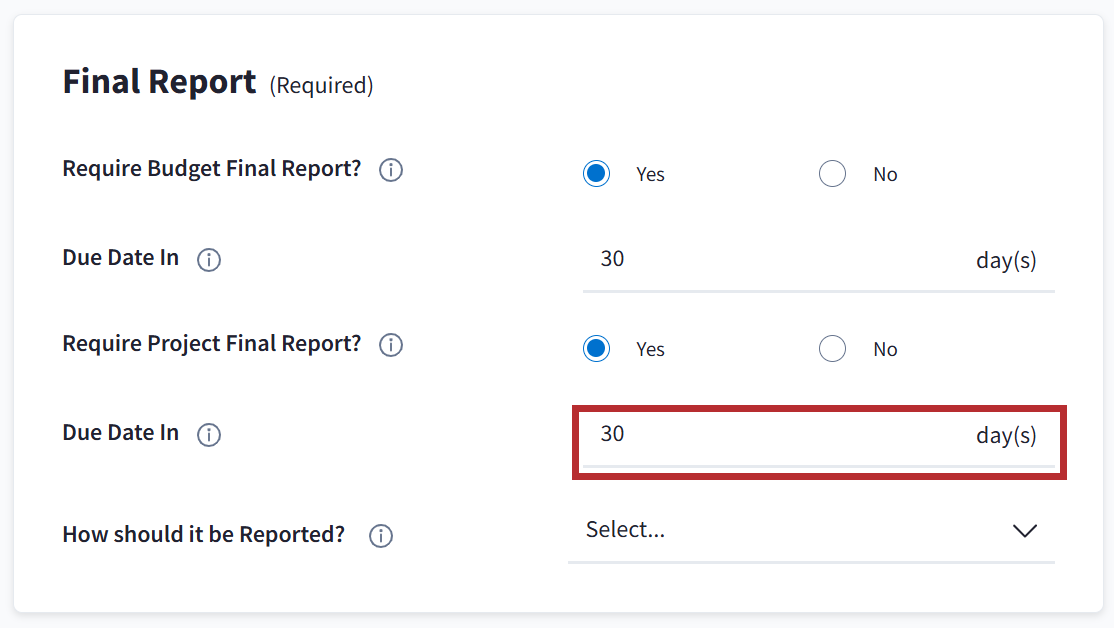The image size is (1114, 628).
Task: Choose No for Require Project Final Report
Action: pos(832,349)
